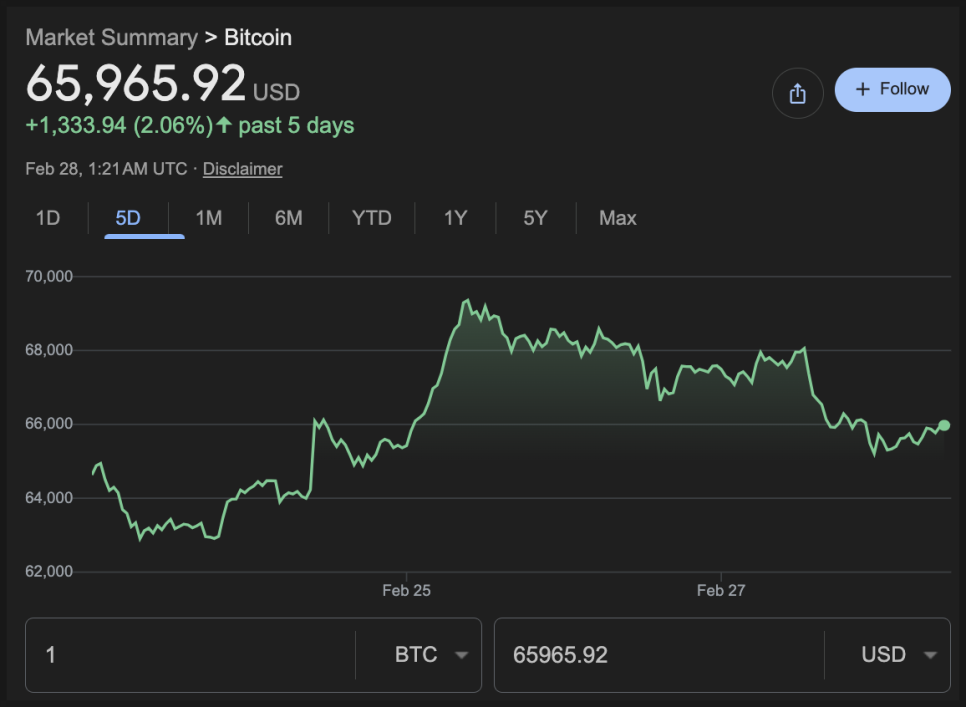This screenshot has width=966, height=707.
Task: Click the BTC amount input field
Action: [190, 655]
